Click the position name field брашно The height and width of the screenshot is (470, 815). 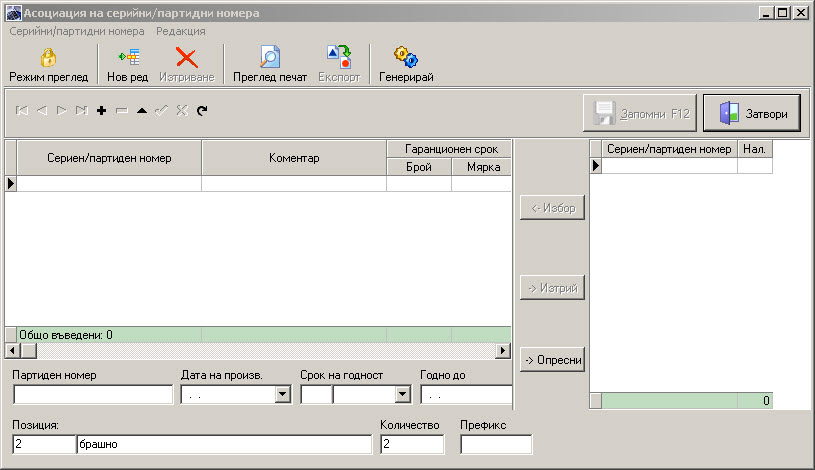coord(224,444)
